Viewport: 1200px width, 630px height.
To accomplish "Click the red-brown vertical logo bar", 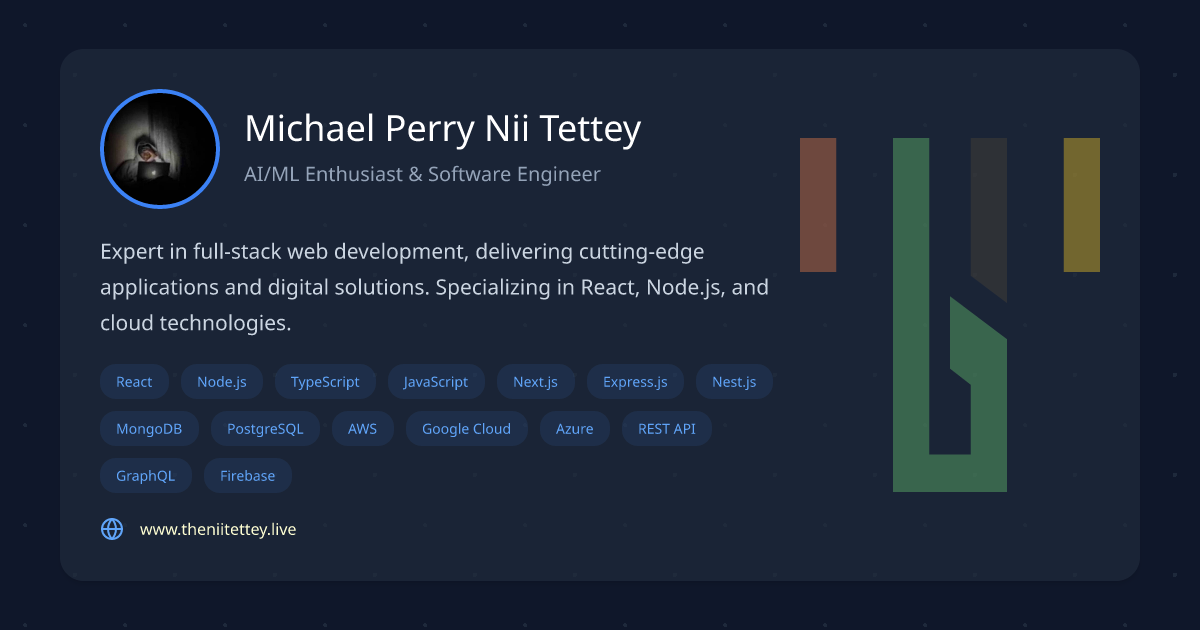I will click(x=818, y=205).
